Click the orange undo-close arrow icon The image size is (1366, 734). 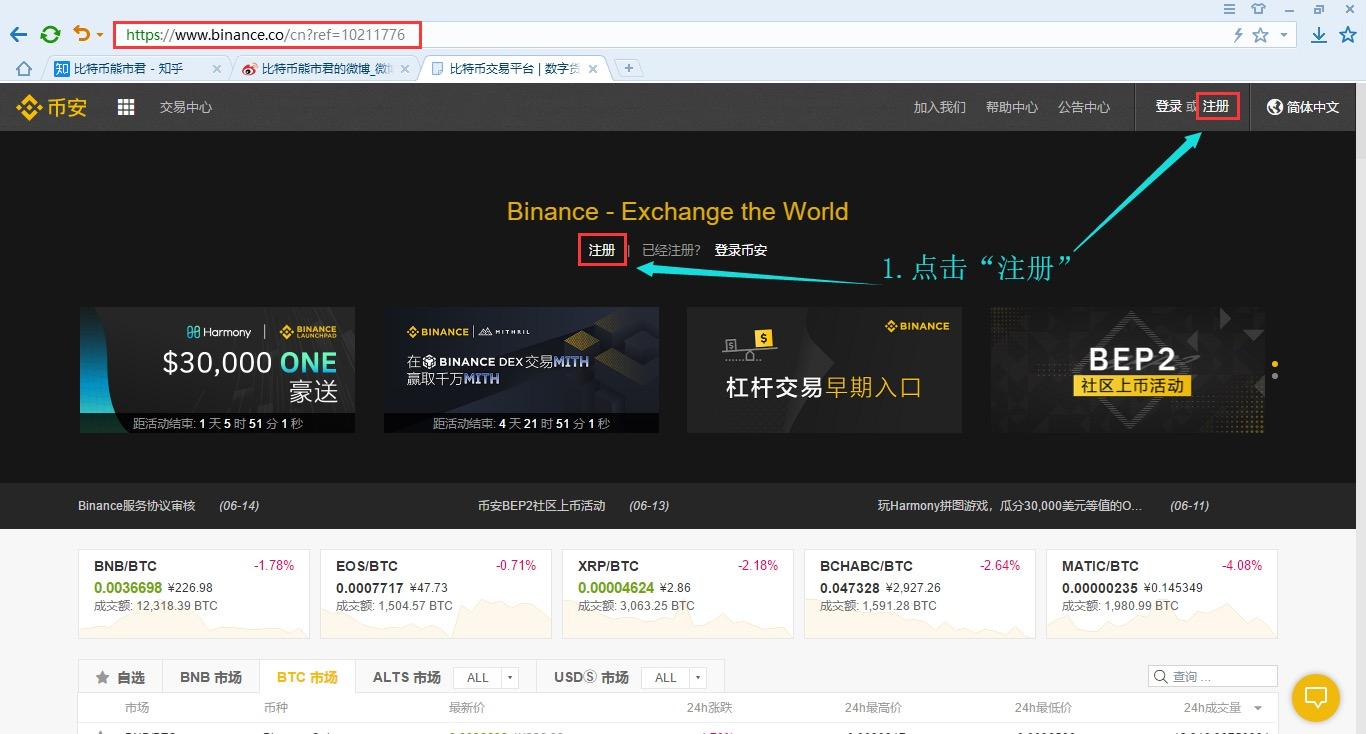click(x=82, y=34)
